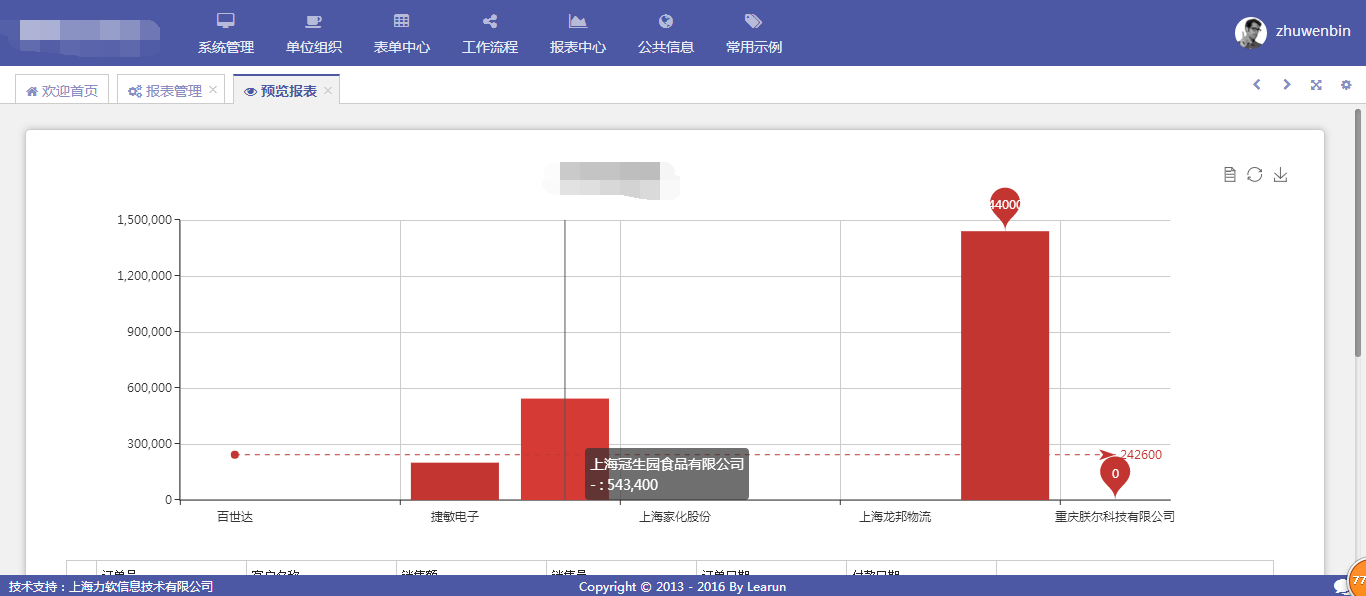Click the average line start dot

[235, 455]
